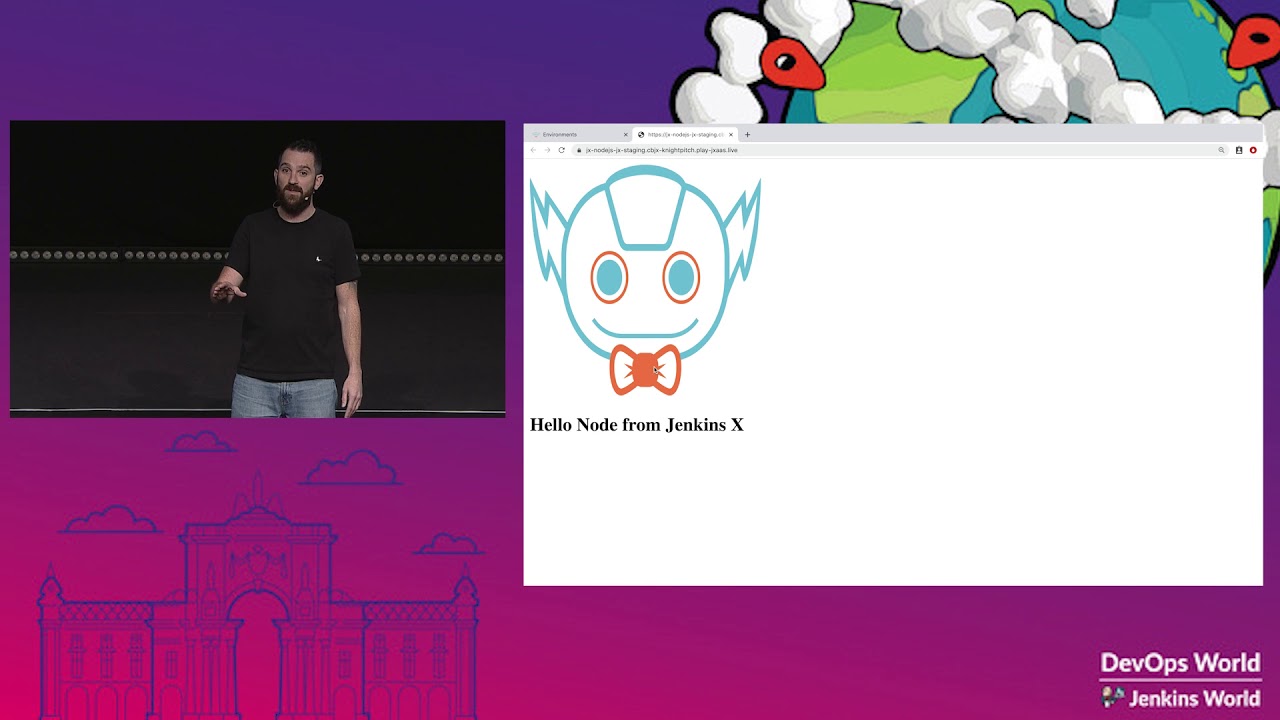The width and height of the screenshot is (1280, 720).
Task: Click the Jenkins X robot logo image
Action: [x=645, y=281]
